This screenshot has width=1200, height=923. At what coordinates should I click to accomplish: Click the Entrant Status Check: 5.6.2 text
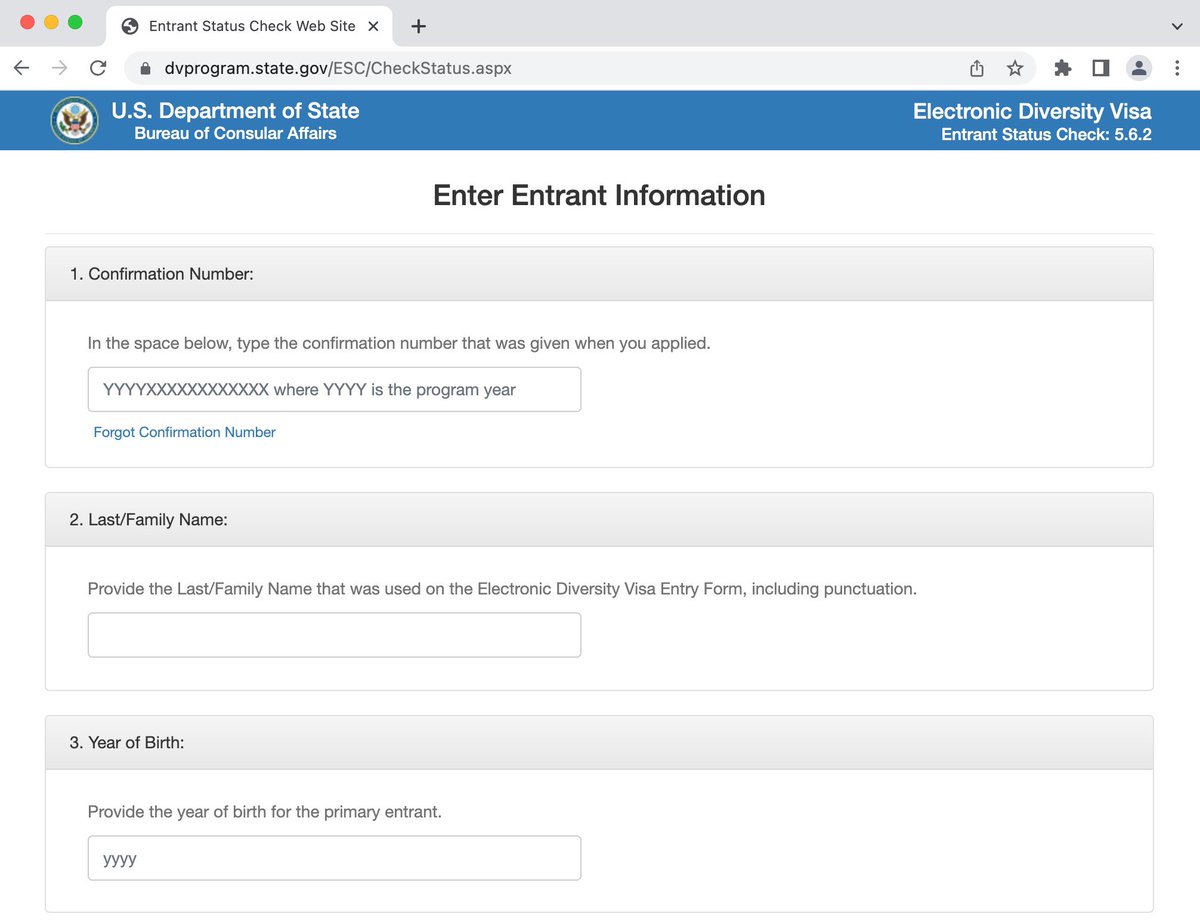pos(1046,134)
